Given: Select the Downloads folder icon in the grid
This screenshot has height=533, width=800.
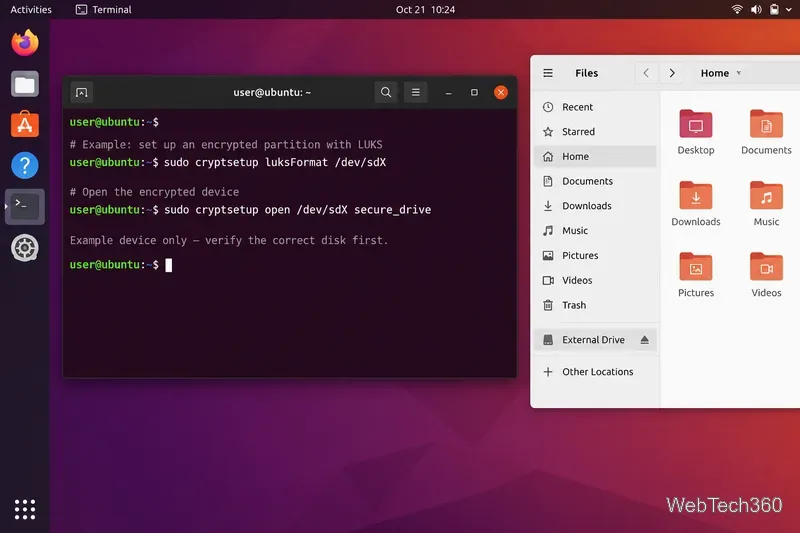Looking at the screenshot, I should pos(695,195).
